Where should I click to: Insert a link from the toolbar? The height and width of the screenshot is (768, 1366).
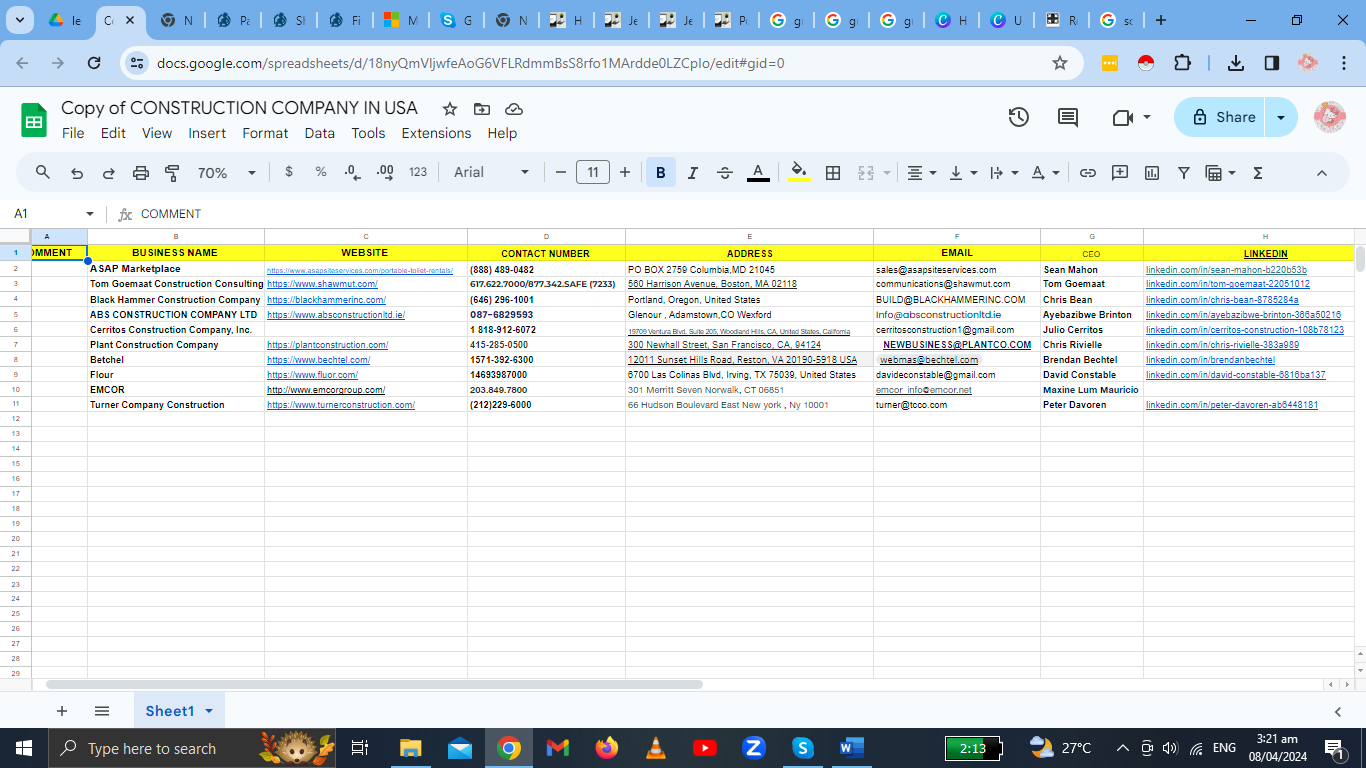[x=1088, y=172]
